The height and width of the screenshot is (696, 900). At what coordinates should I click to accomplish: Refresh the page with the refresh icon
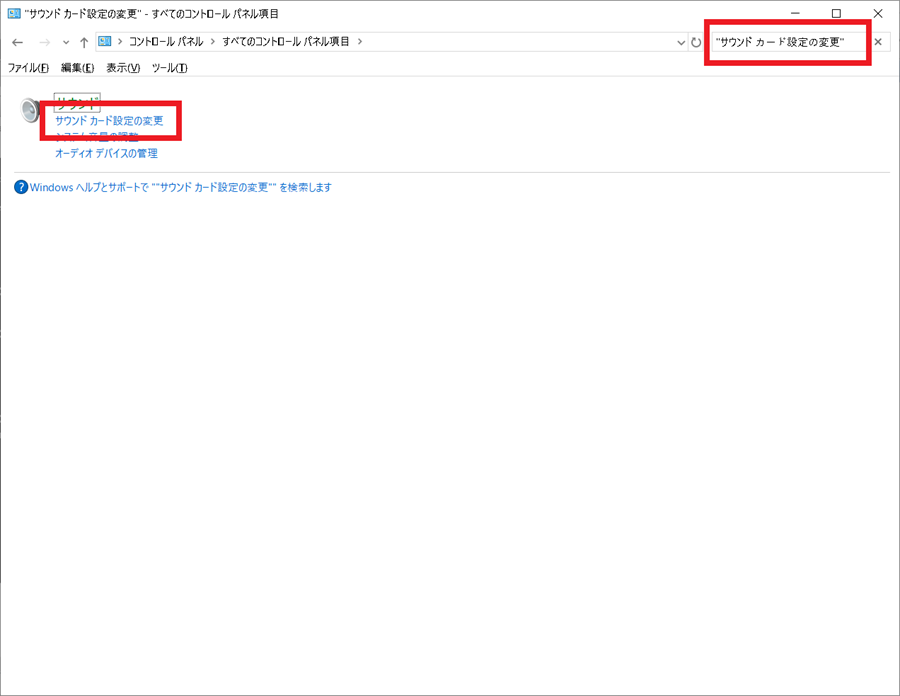pos(697,41)
